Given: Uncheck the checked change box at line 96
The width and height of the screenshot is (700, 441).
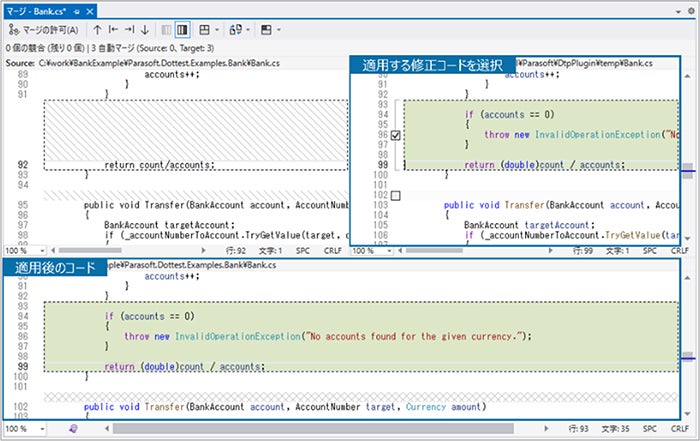Looking at the screenshot, I should click(397, 135).
